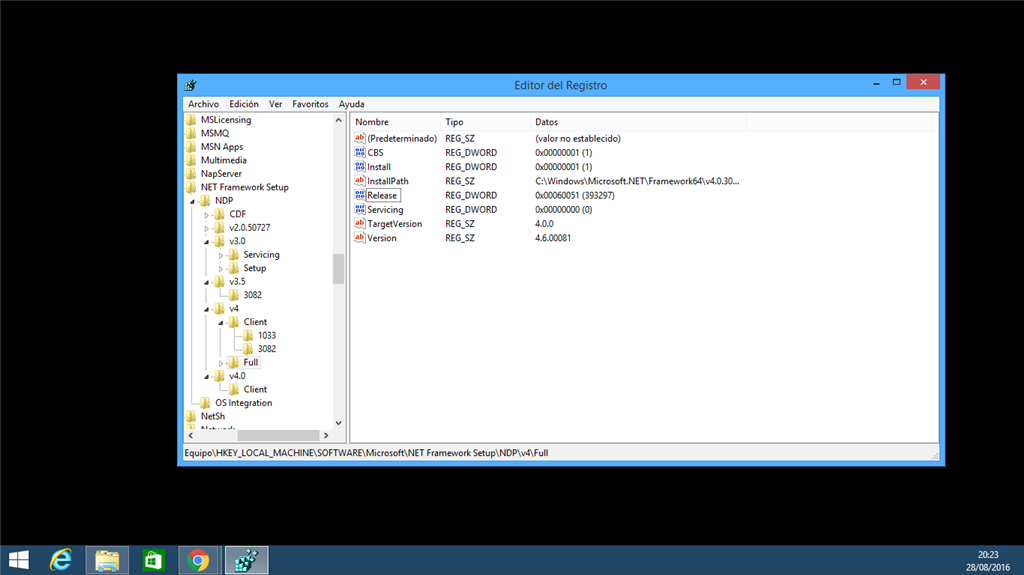The height and width of the screenshot is (575, 1024).
Task: Click the Install DWORD value icon
Action: 360,167
